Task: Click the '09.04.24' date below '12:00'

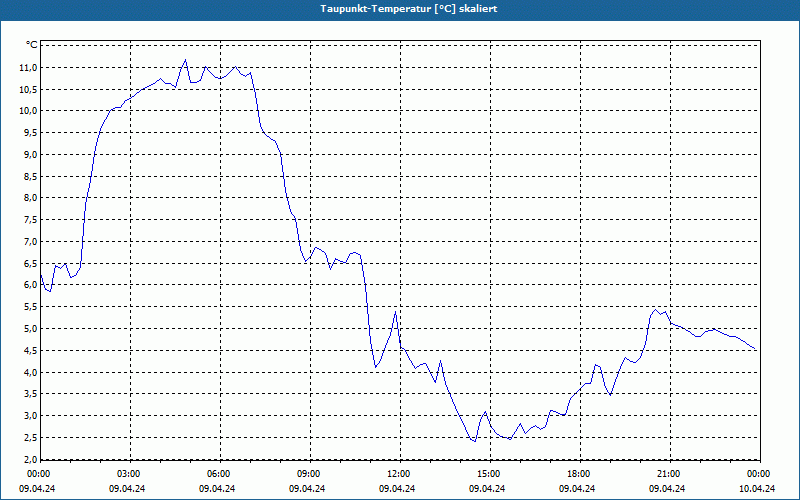Action: click(397, 488)
